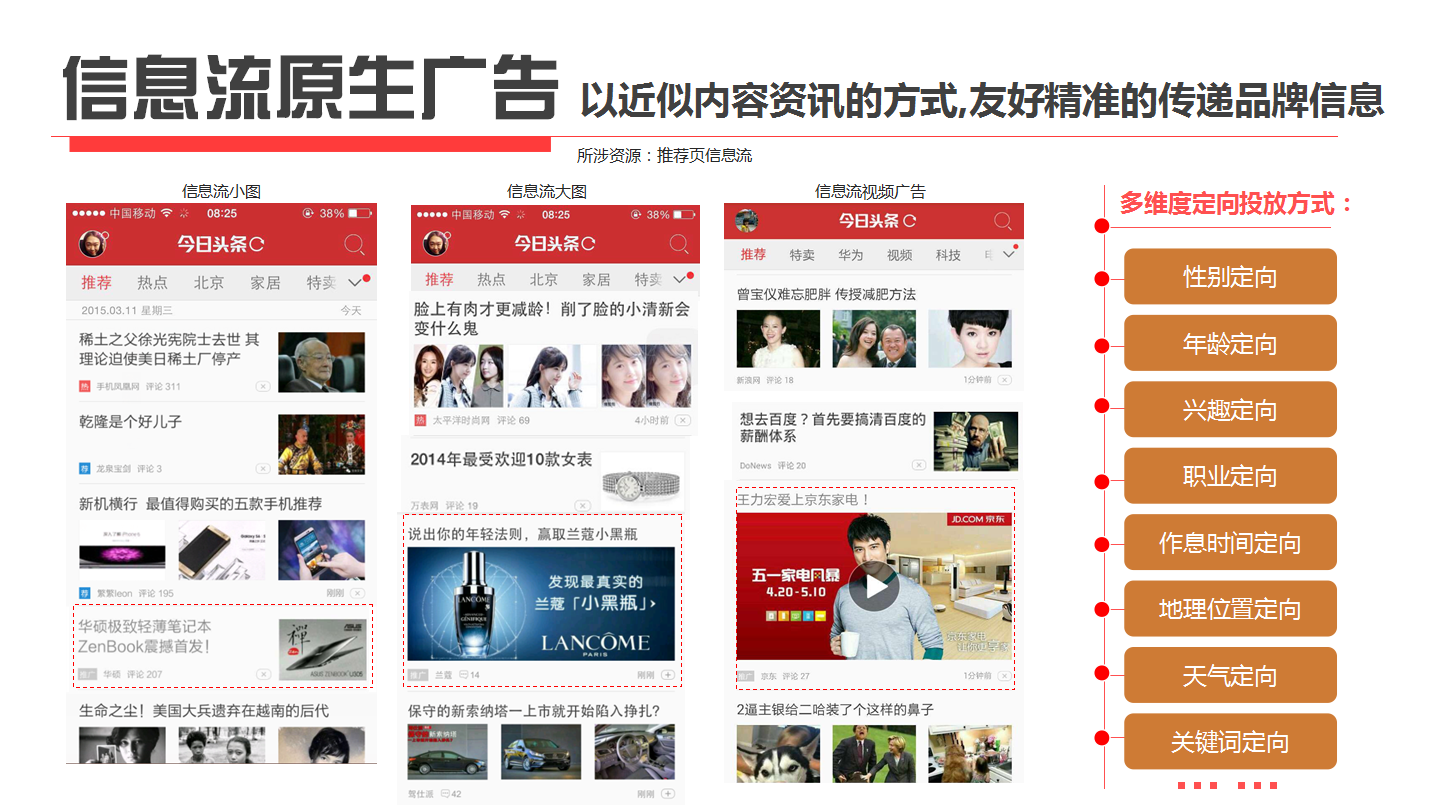Dismiss the ASUS ZenBook ad with its X

263,675
